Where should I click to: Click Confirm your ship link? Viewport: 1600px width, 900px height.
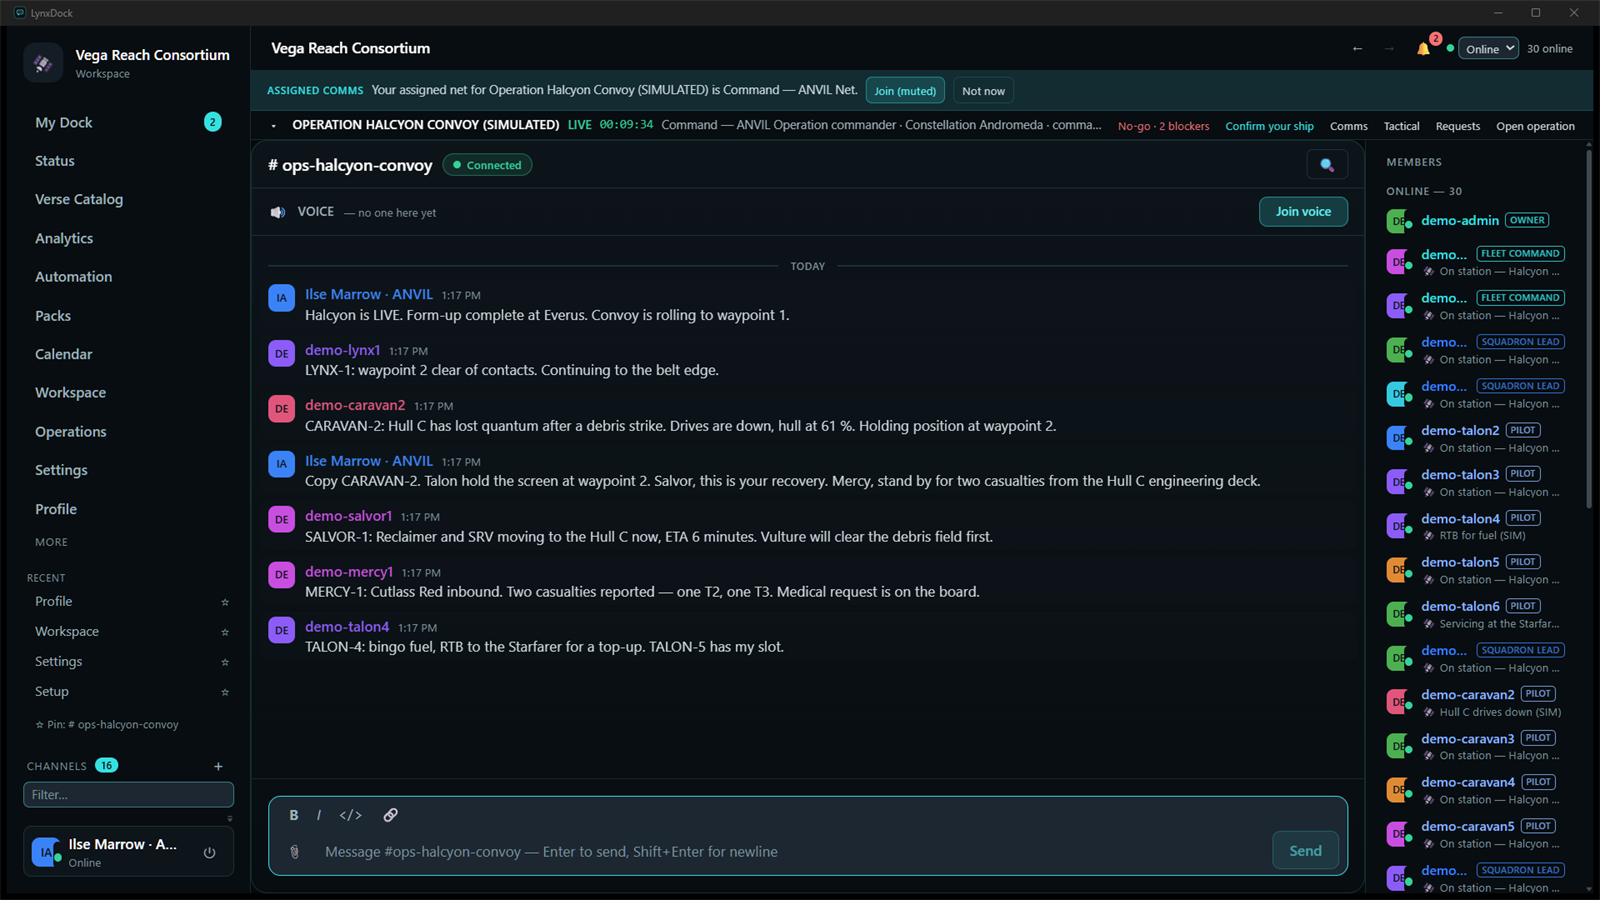tap(1269, 126)
